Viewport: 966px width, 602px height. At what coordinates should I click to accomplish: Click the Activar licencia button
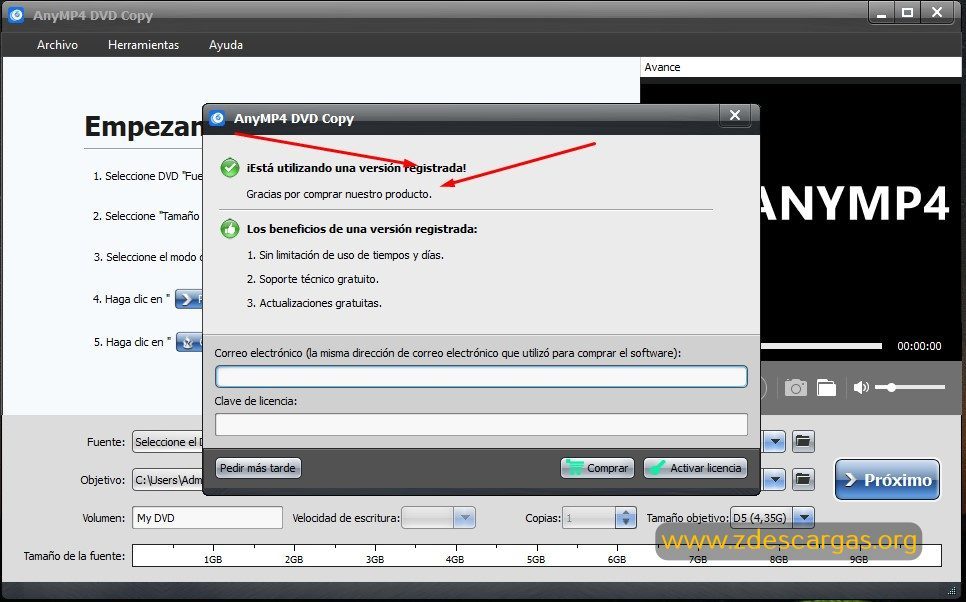click(695, 468)
